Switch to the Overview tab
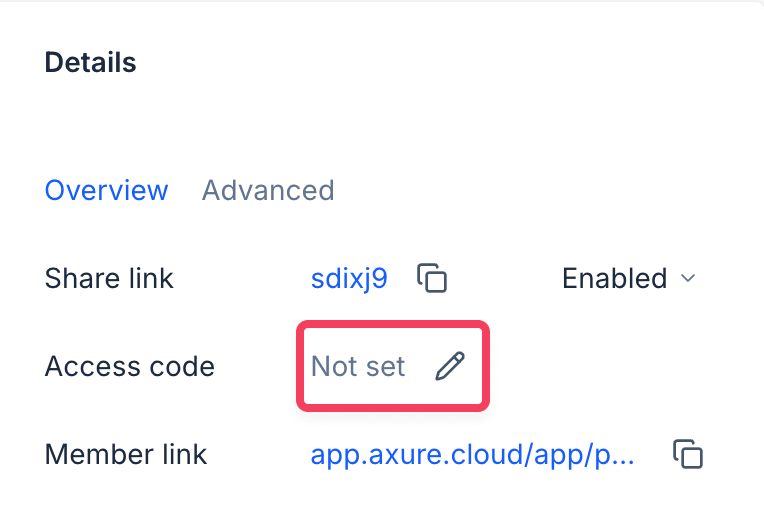The width and height of the screenshot is (764, 510). [107, 190]
